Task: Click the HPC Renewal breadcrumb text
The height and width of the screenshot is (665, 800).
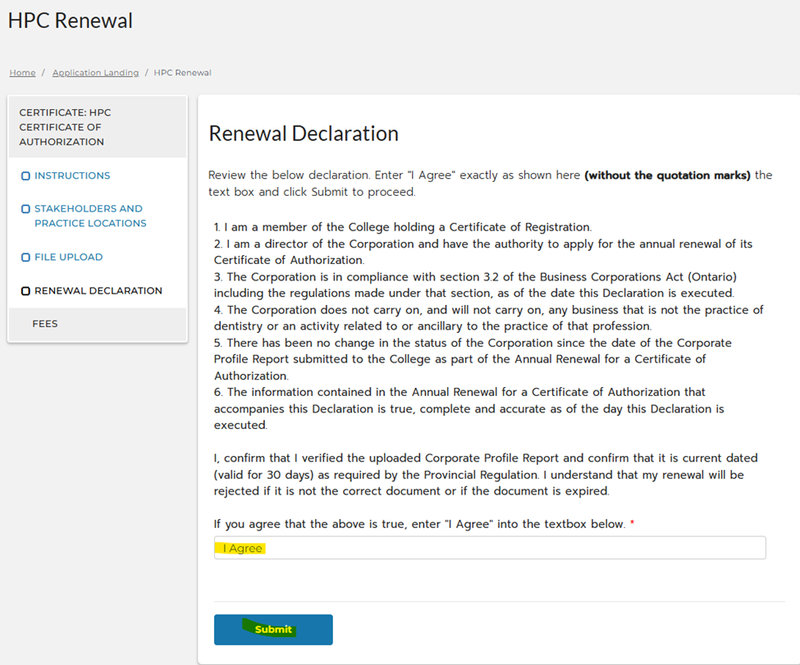Action: click(183, 72)
